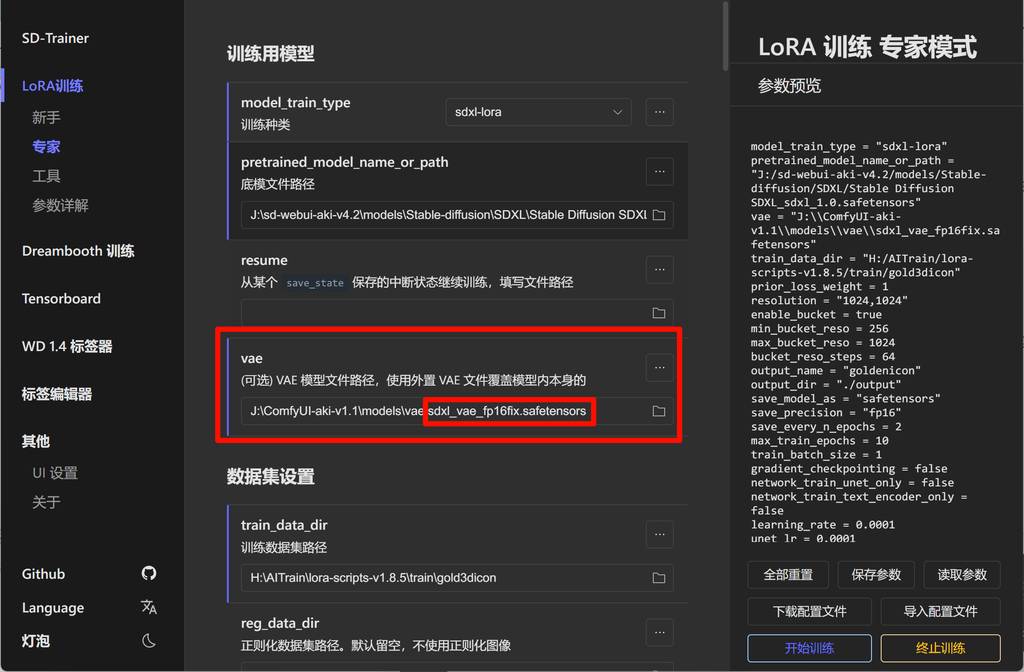
Task: Expand the model_train_type sdxl-lora dropdown
Action: click(538, 112)
